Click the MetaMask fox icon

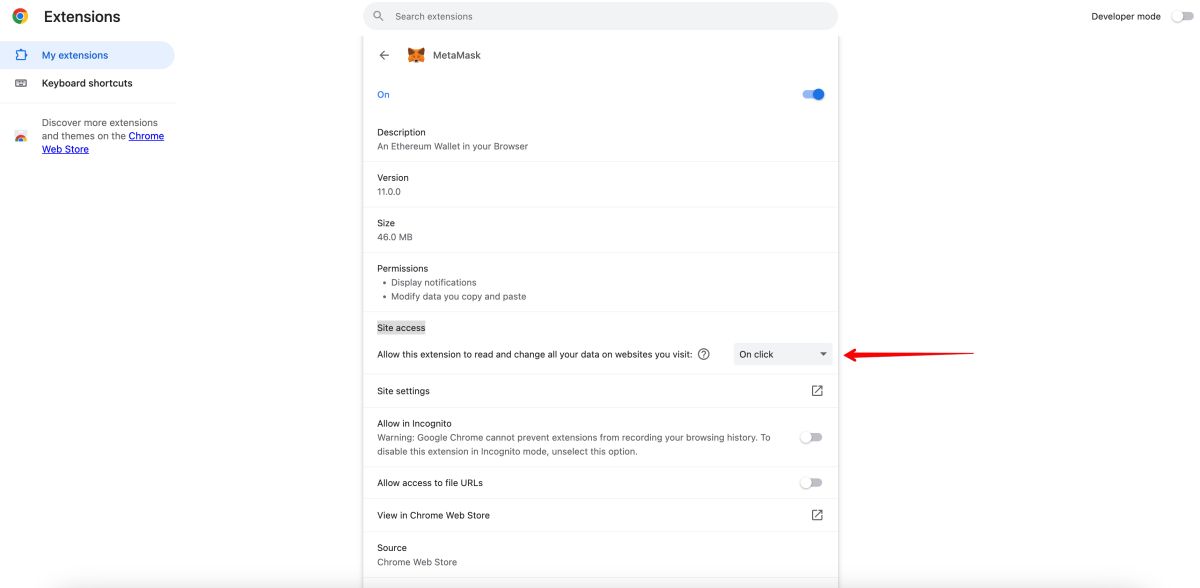click(416, 55)
